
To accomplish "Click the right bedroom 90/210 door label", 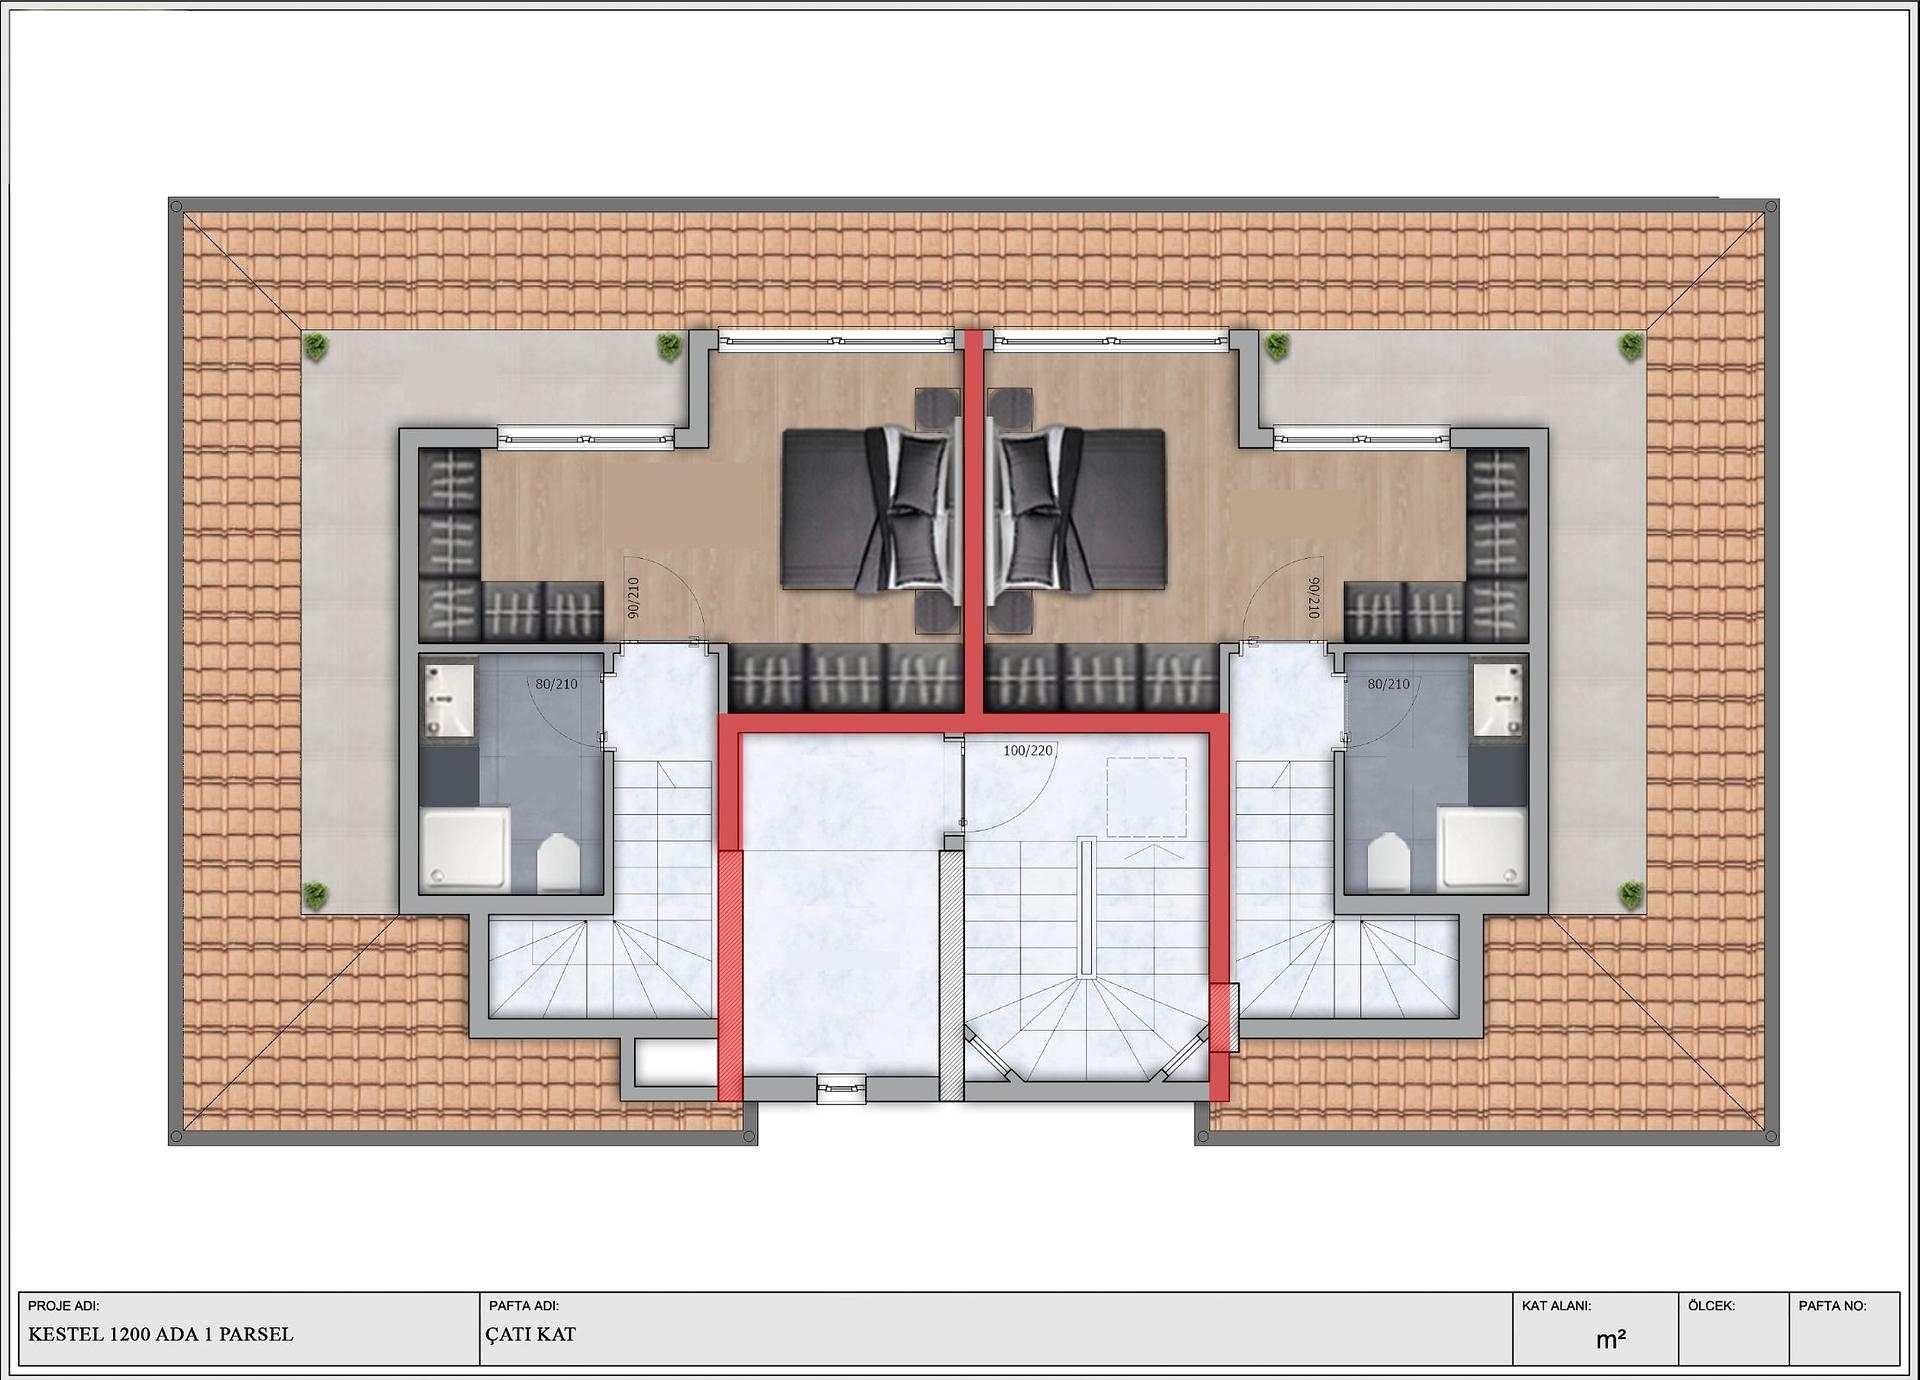I will [x=1314, y=598].
